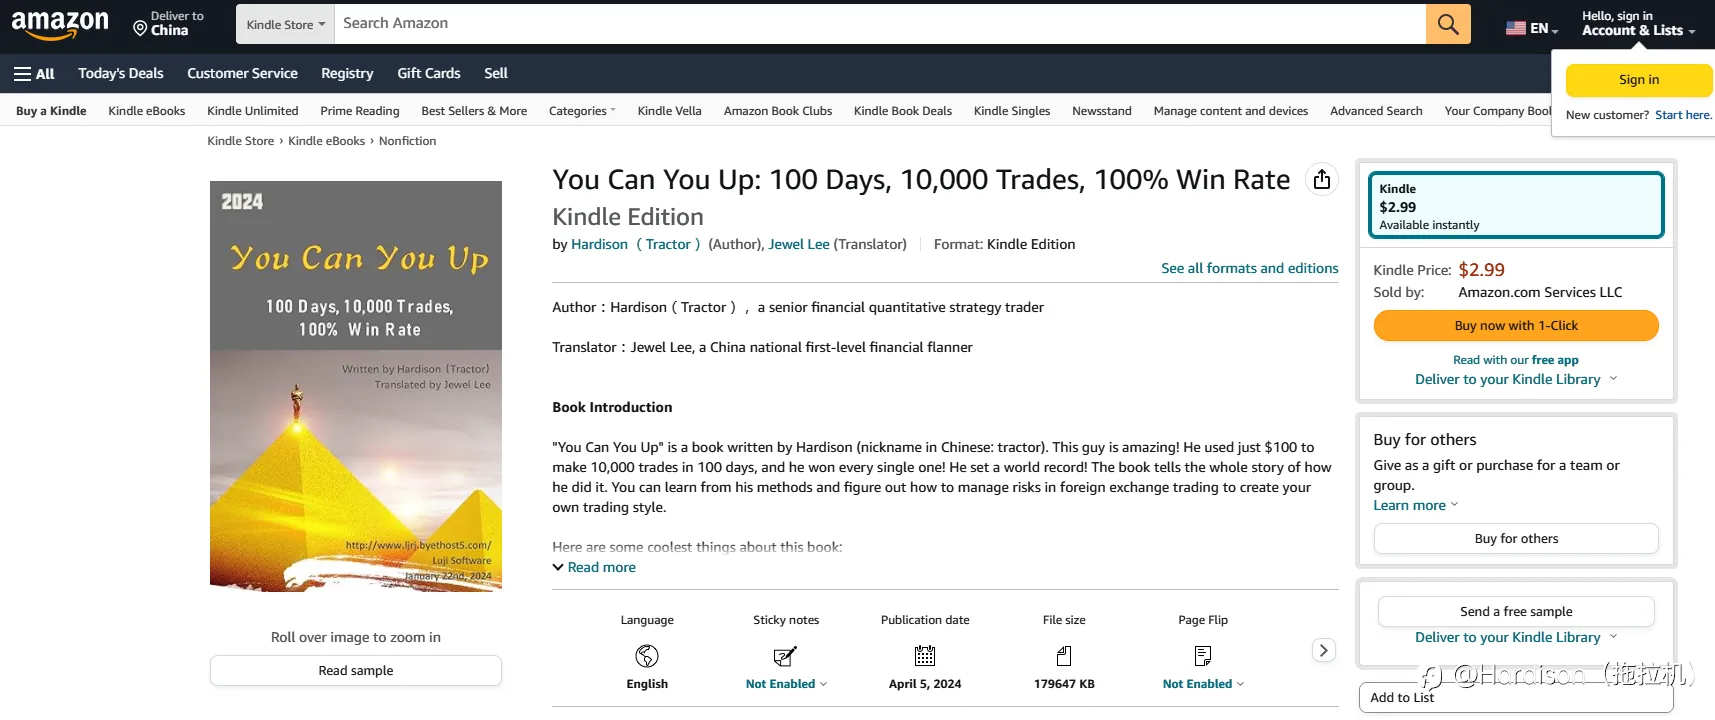
Task: Click the location pin Deliver to China
Action: (x=168, y=24)
